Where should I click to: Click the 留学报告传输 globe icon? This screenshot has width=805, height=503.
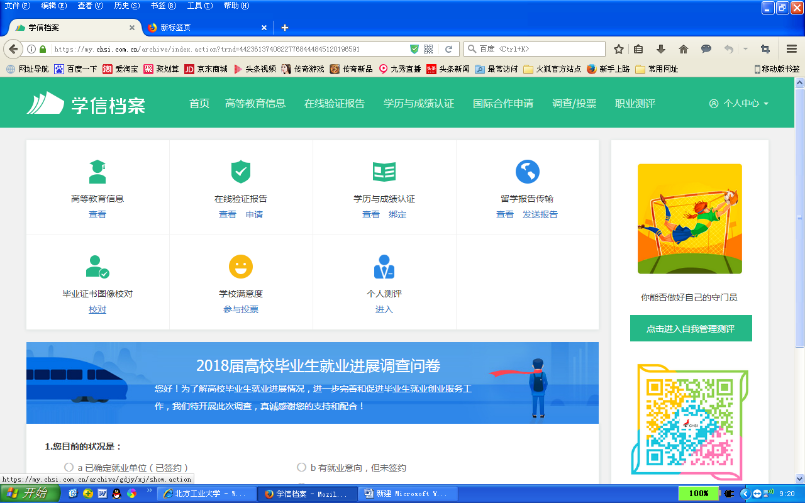tap(527, 171)
